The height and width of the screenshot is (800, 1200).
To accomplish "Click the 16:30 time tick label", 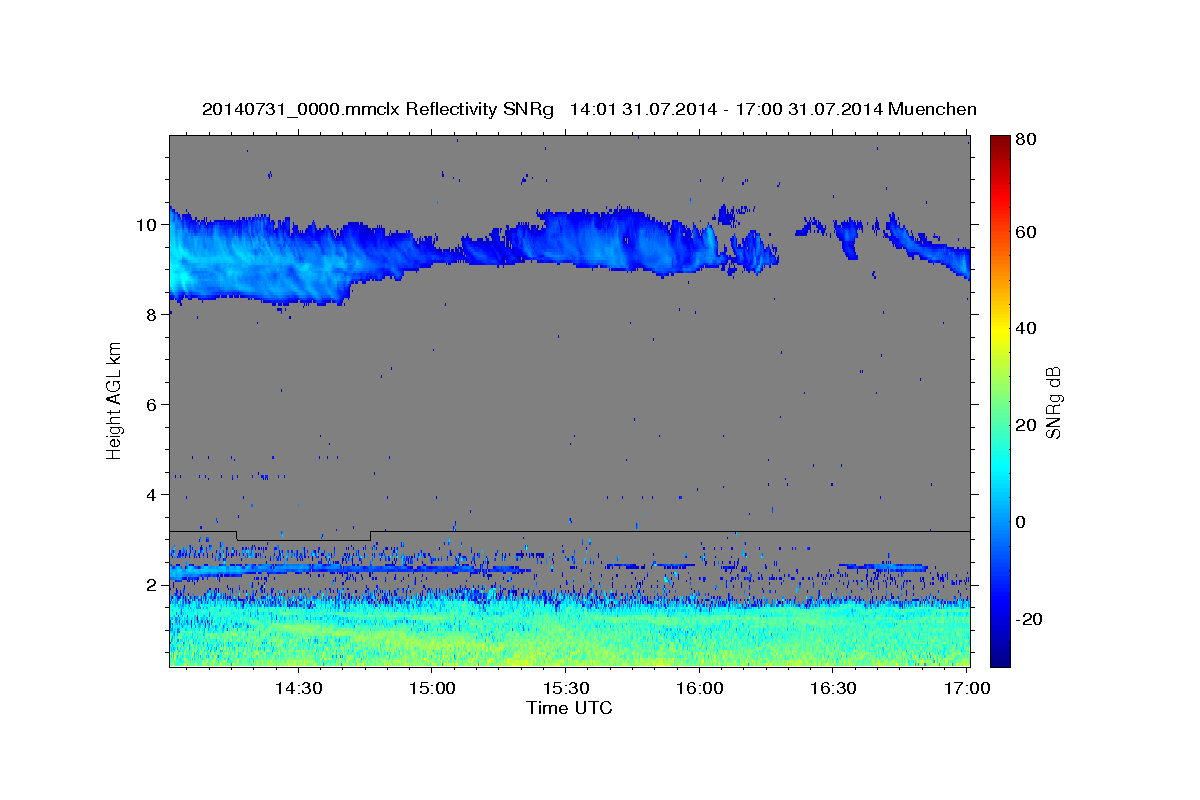I will tap(834, 688).
